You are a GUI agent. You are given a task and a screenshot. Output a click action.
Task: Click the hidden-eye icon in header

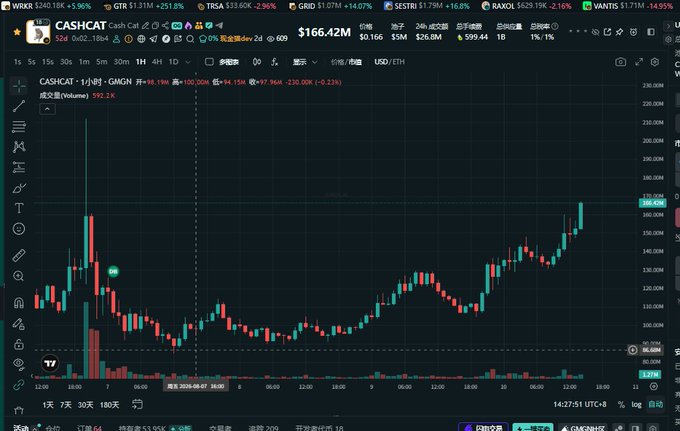coord(595,32)
